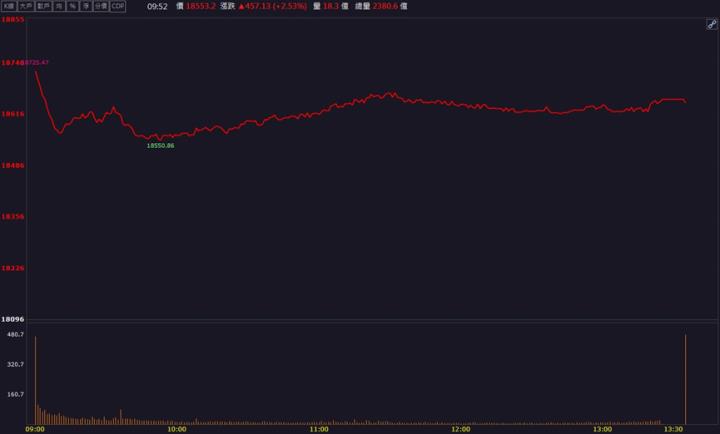Click the 18553.2 price value
The width and height of the screenshot is (720, 434).
(x=200, y=6)
